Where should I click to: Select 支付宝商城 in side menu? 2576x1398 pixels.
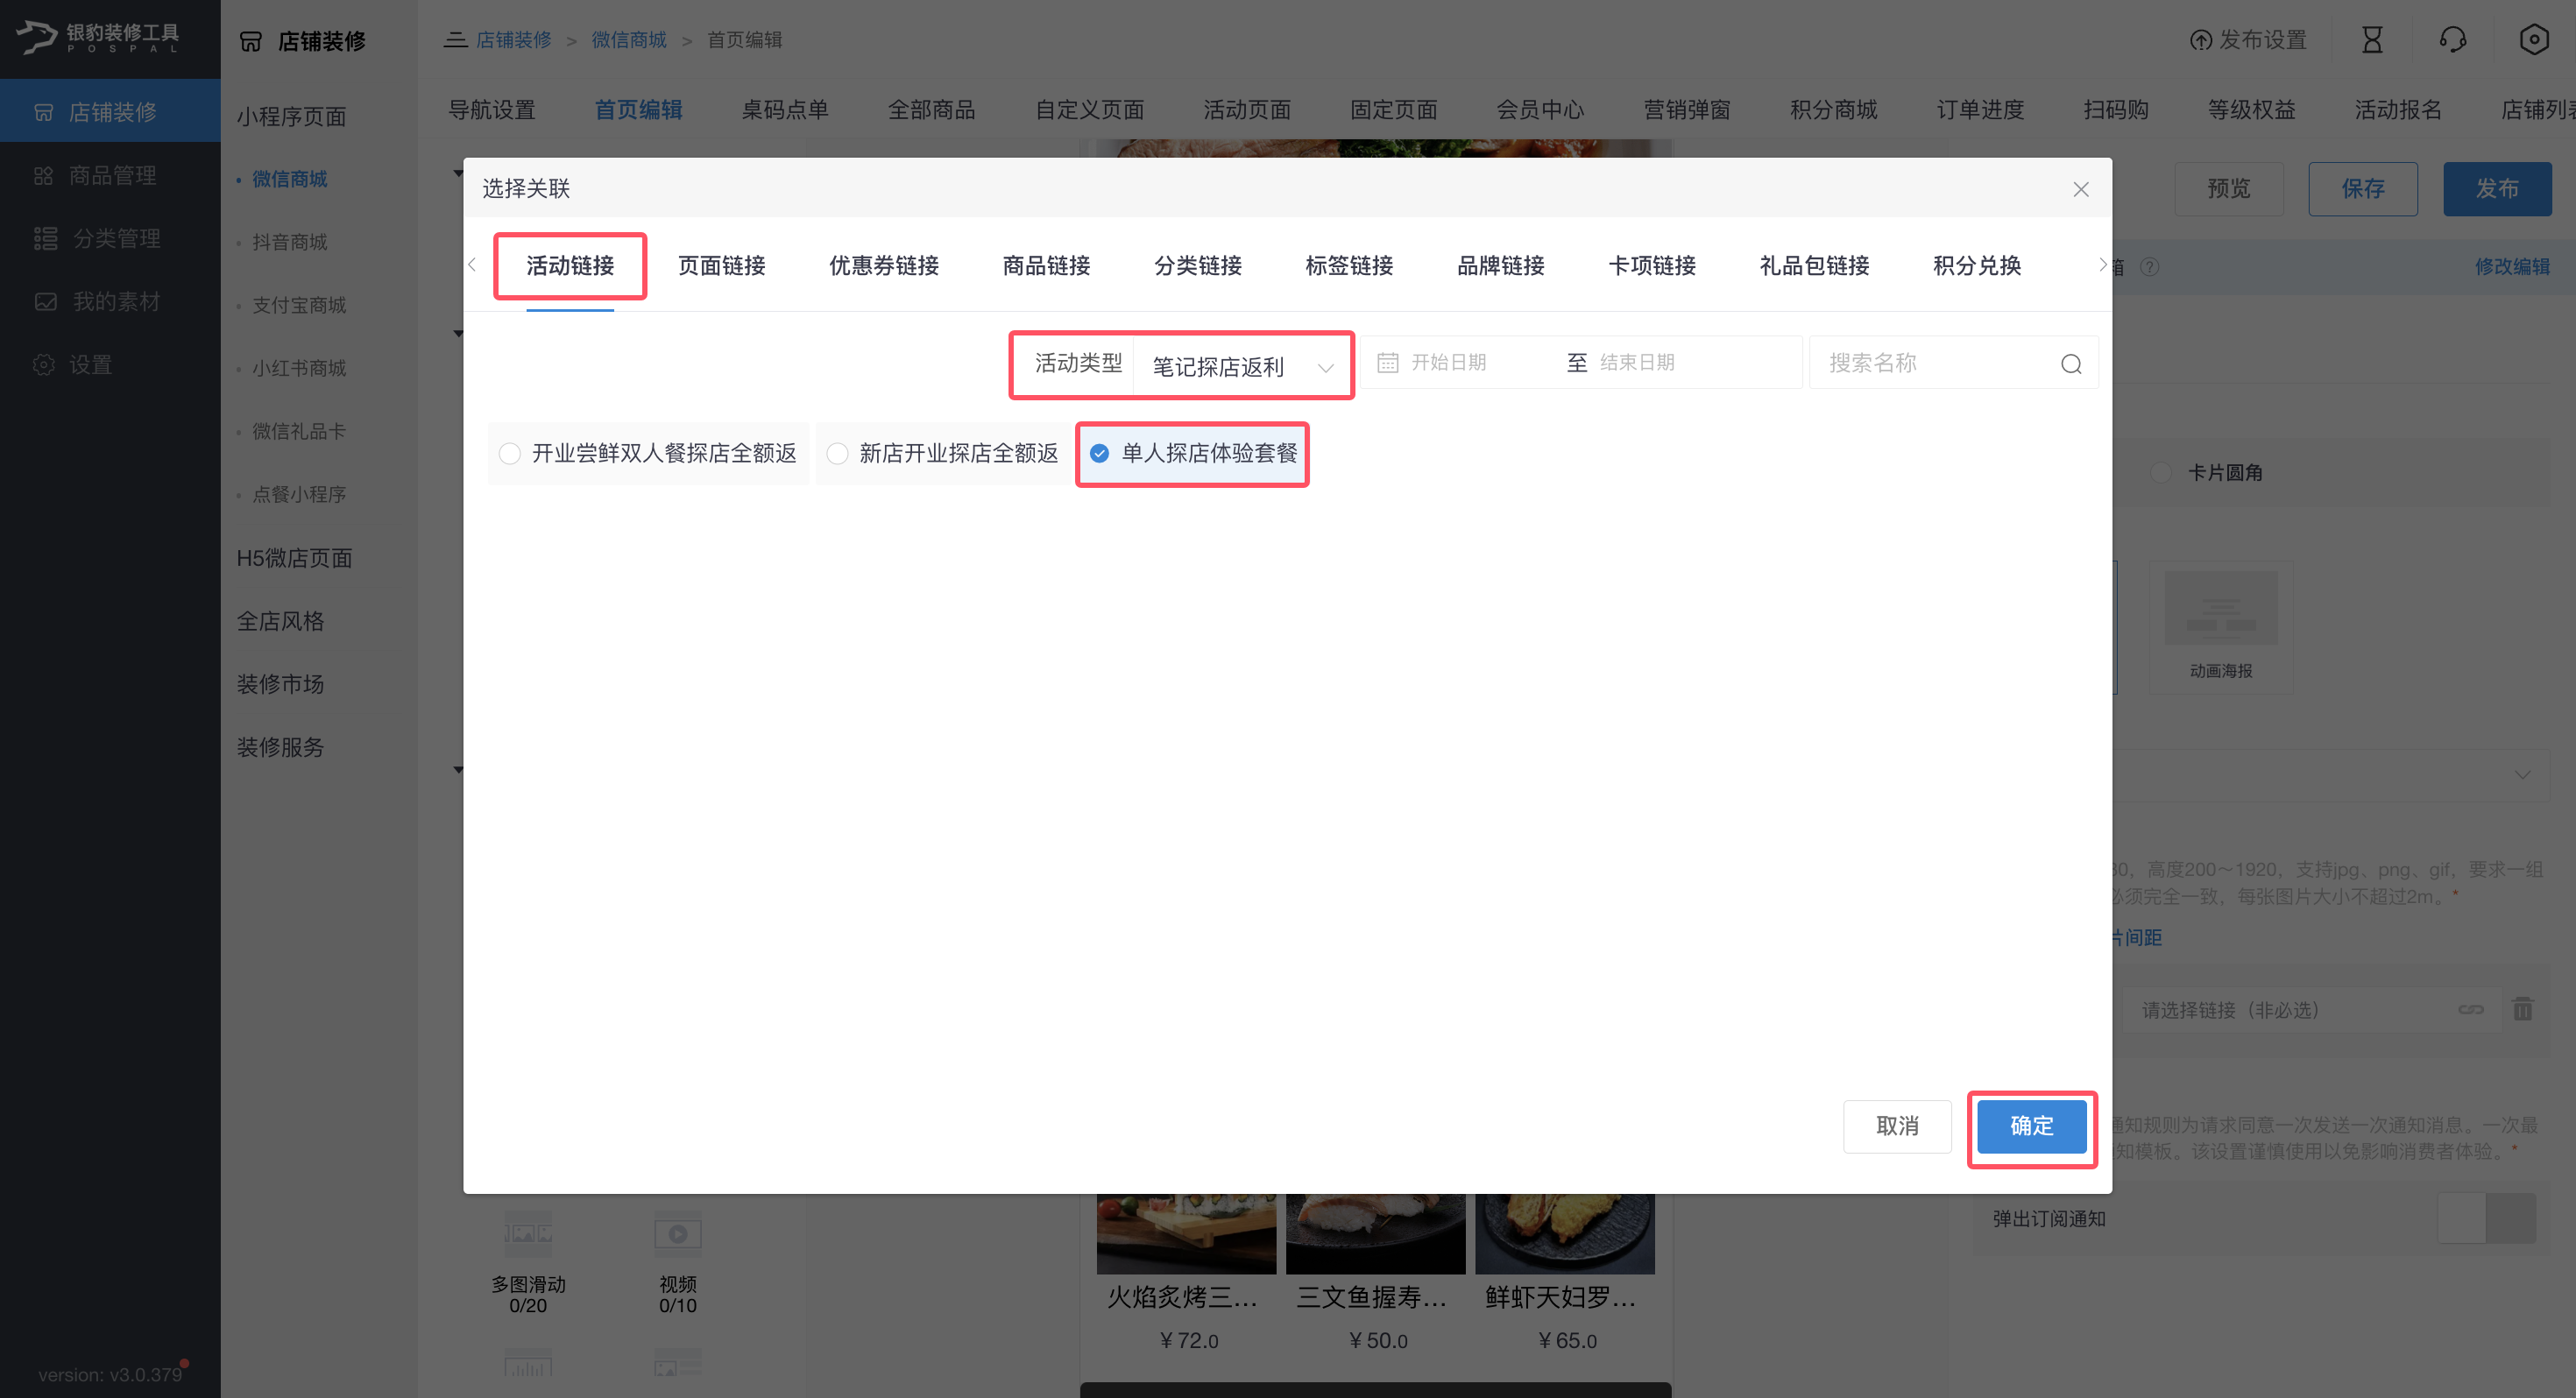[299, 305]
